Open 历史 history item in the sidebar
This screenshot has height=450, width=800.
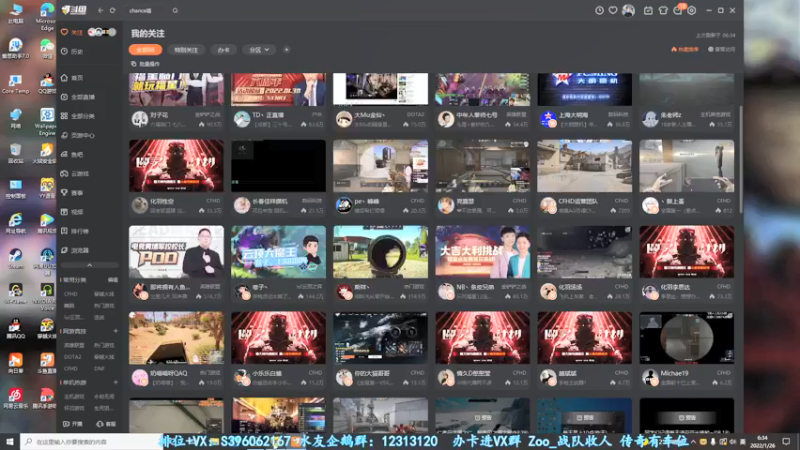72,52
